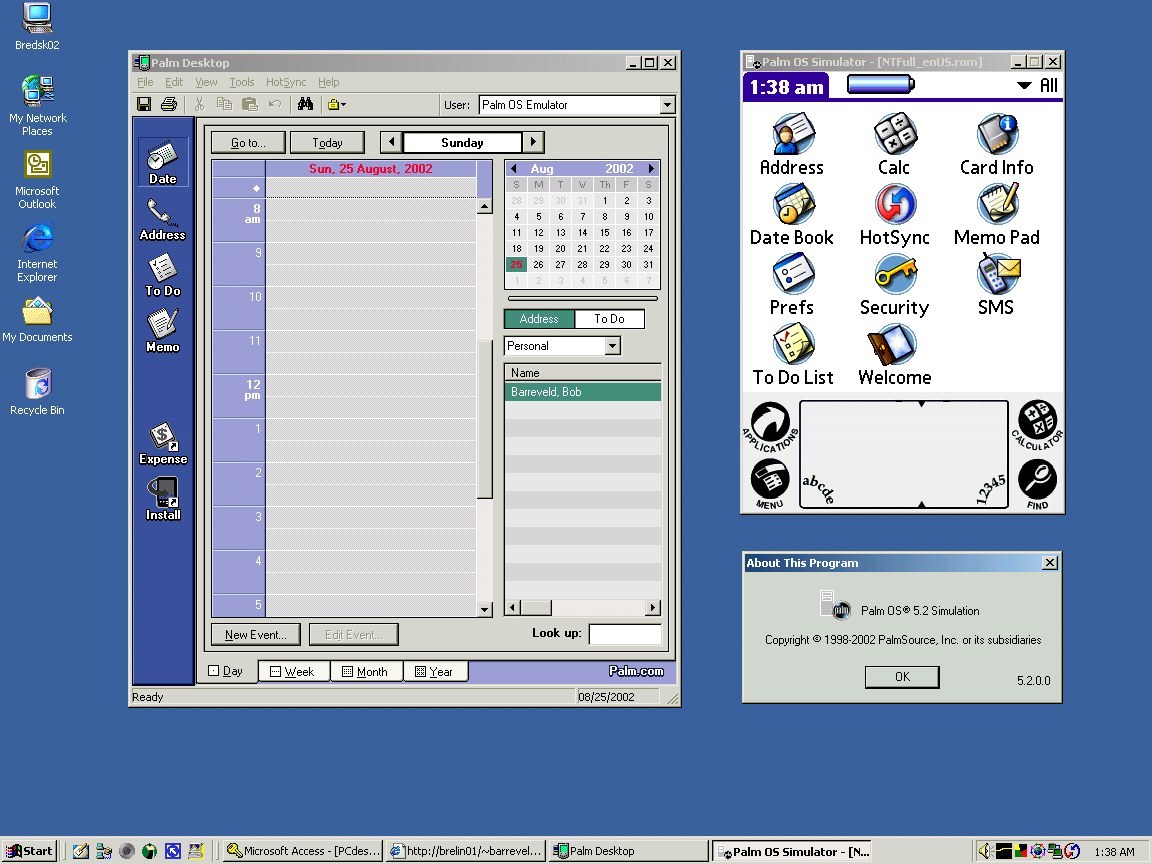The image size is (1152, 864).
Task: Click the Look up input field
Action: 625,633
